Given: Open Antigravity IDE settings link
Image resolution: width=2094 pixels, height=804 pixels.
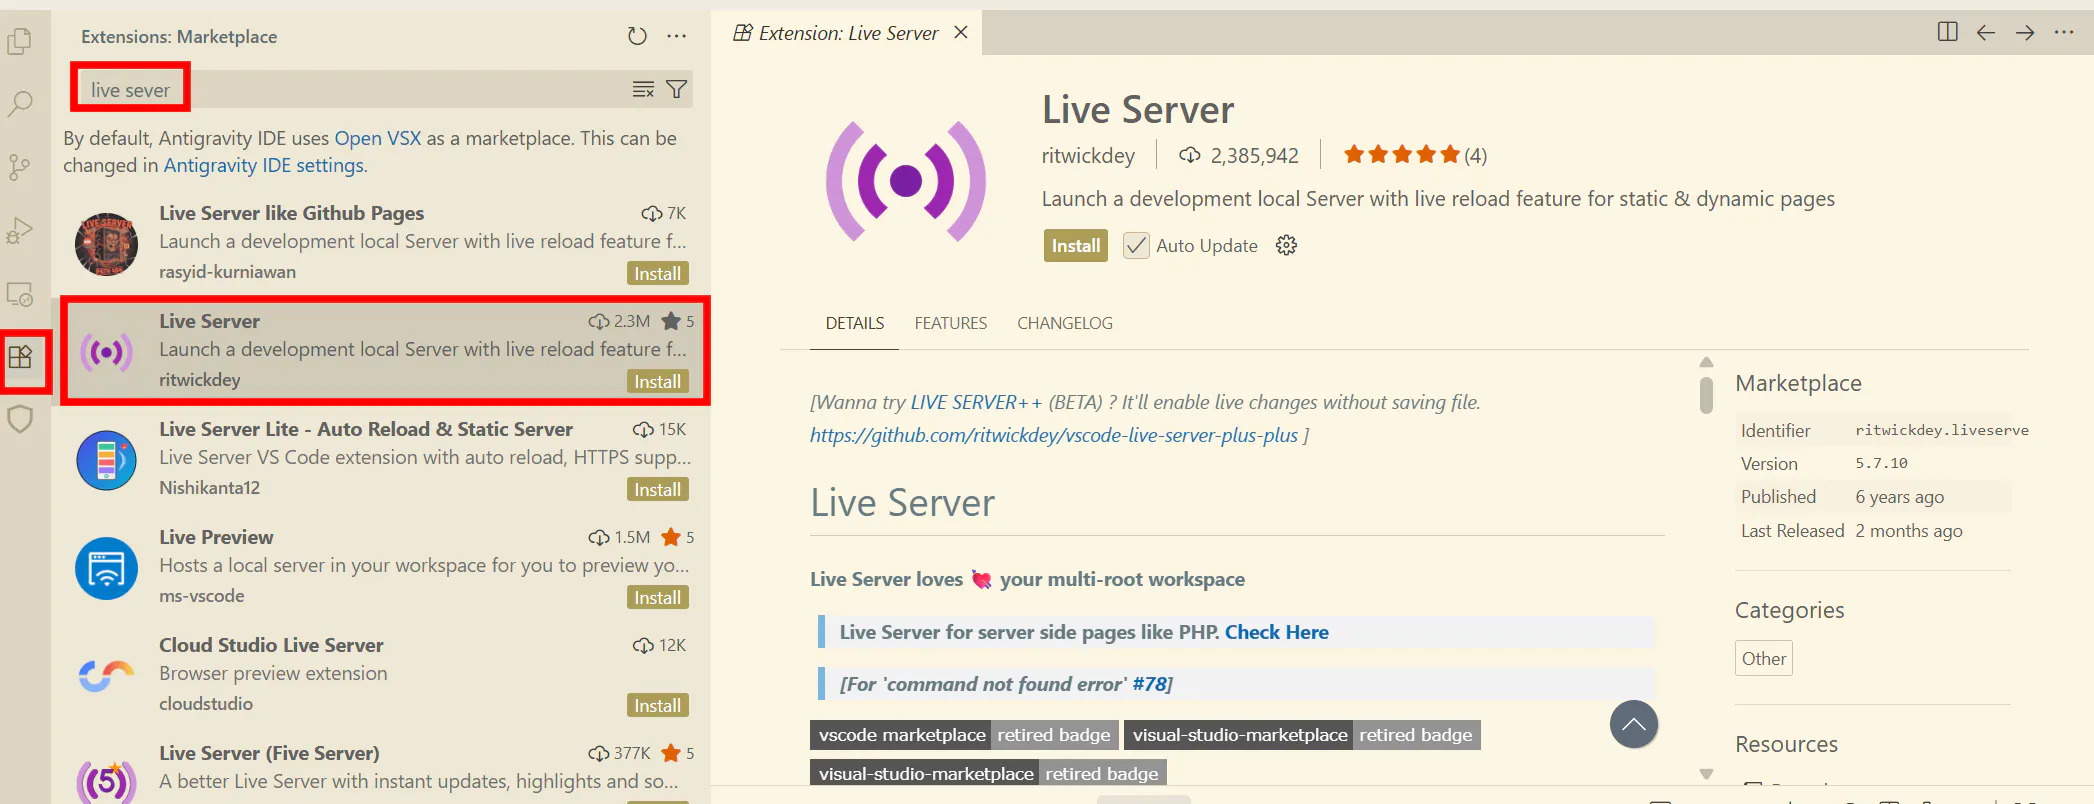Looking at the screenshot, I should coord(264,165).
